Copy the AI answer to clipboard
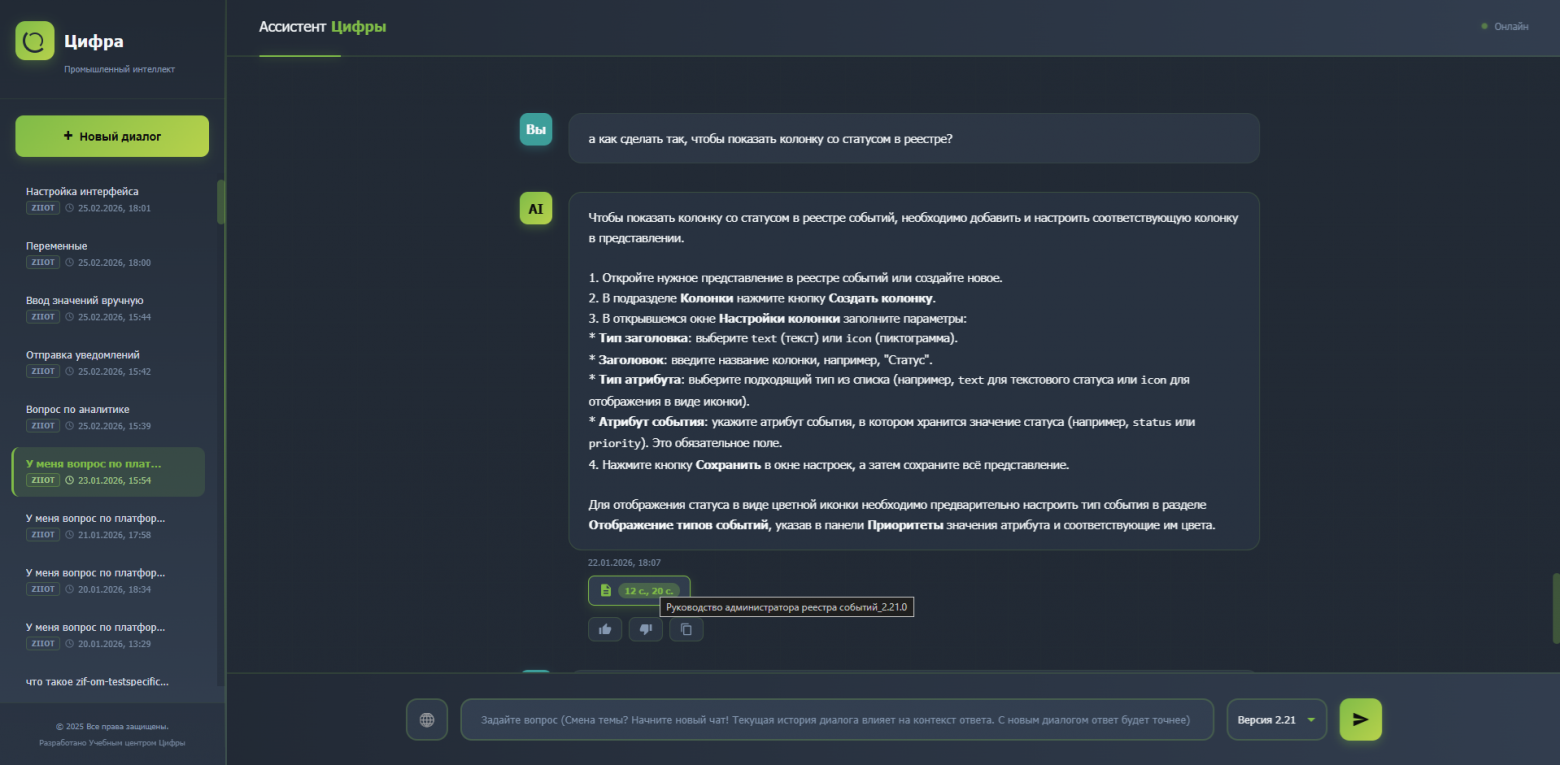Screen dimensions: 1560x765 coord(686,629)
